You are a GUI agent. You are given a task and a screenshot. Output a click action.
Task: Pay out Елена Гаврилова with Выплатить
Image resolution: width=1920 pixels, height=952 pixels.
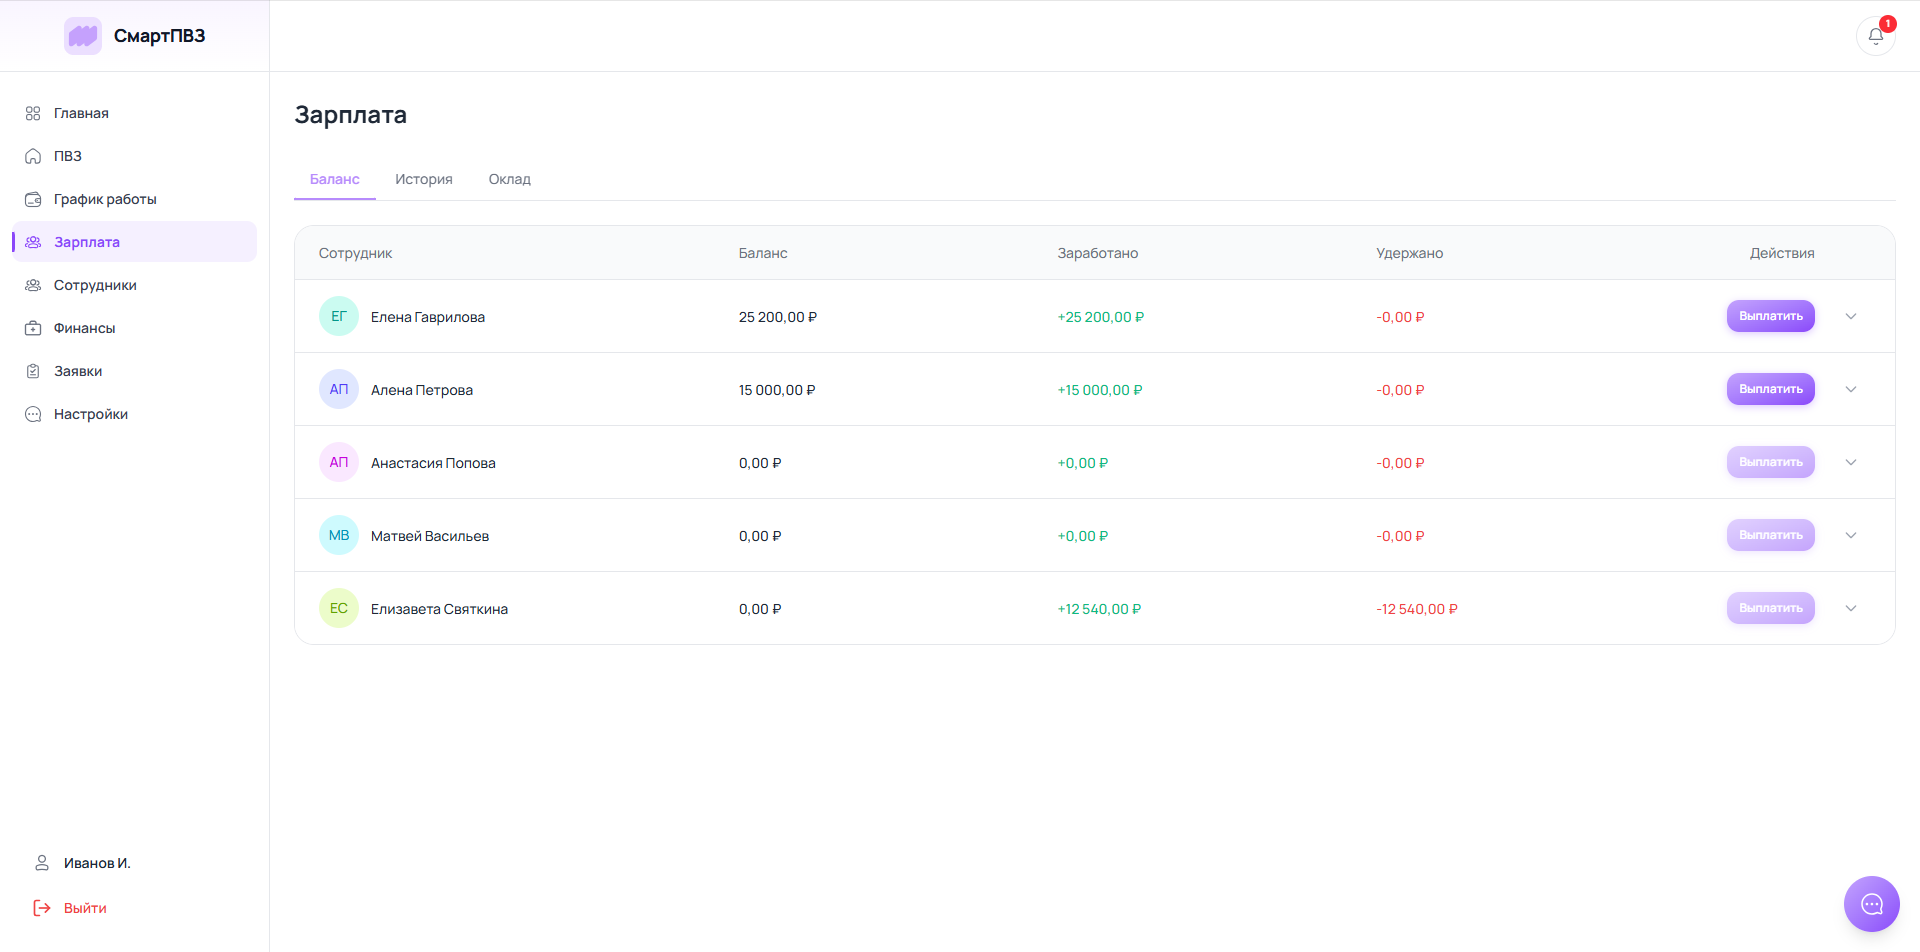tap(1770, 316)
